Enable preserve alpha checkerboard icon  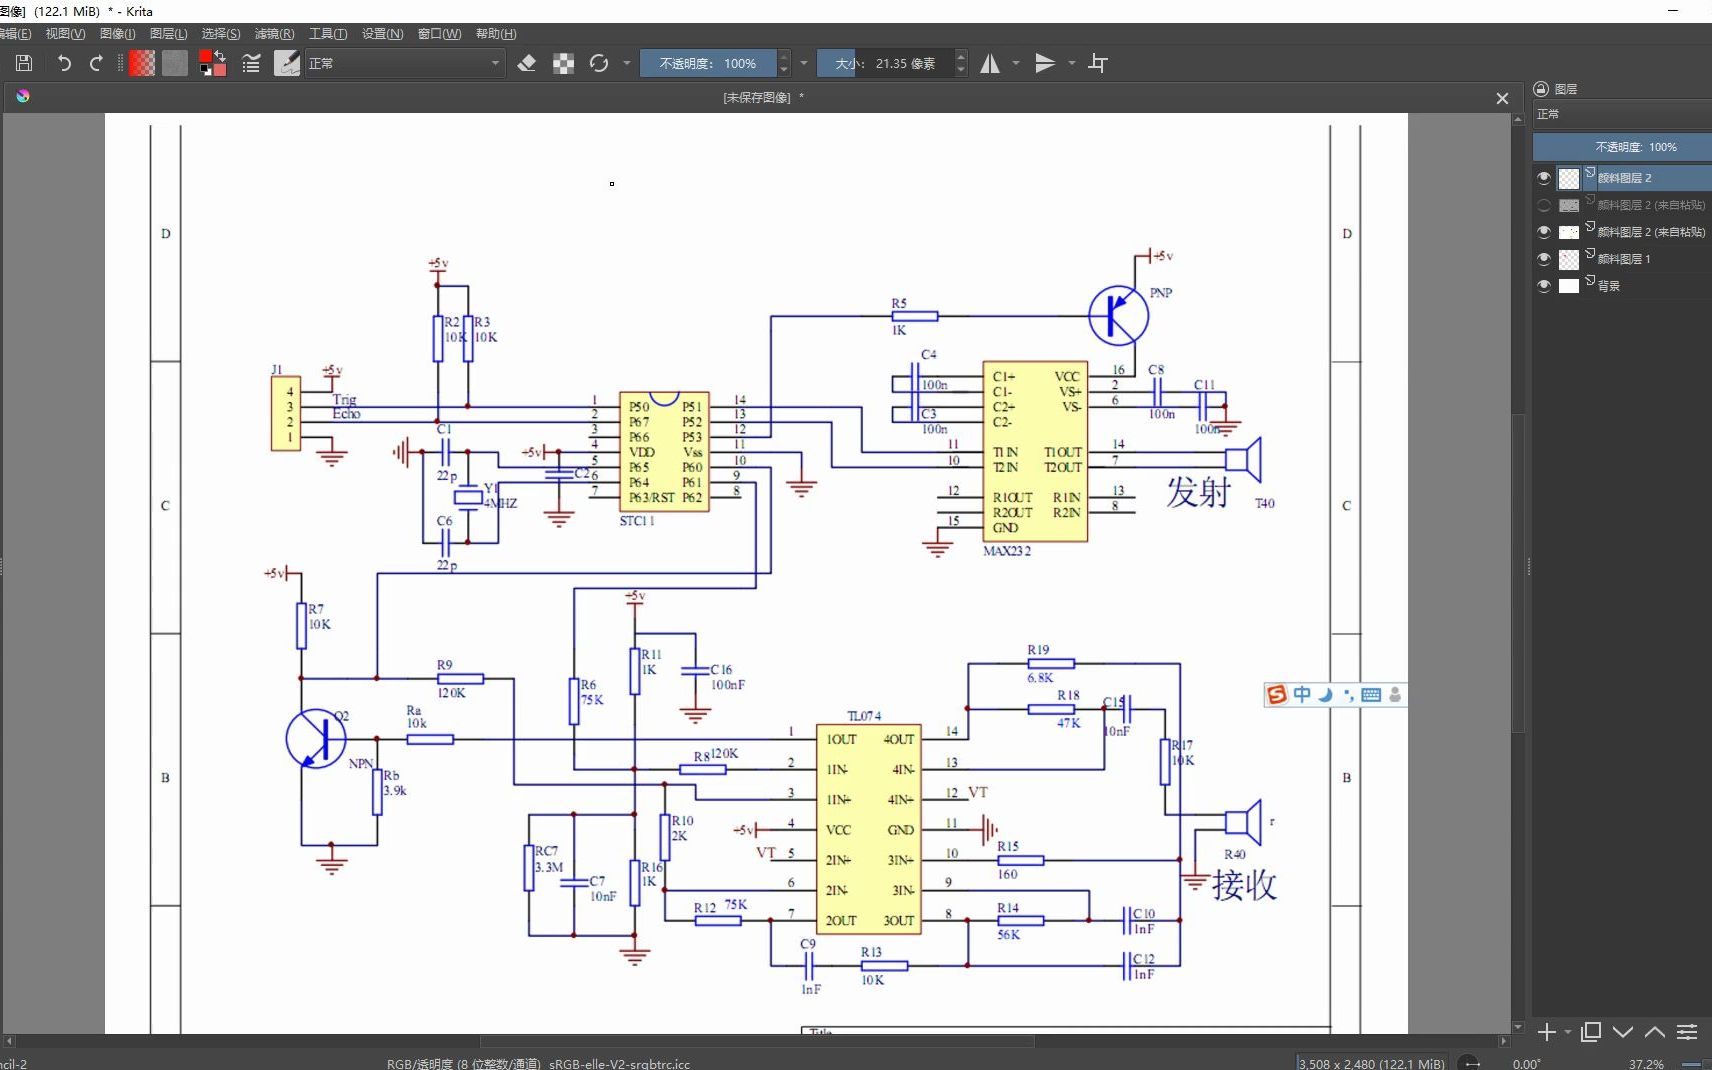(x=564, y=63)
